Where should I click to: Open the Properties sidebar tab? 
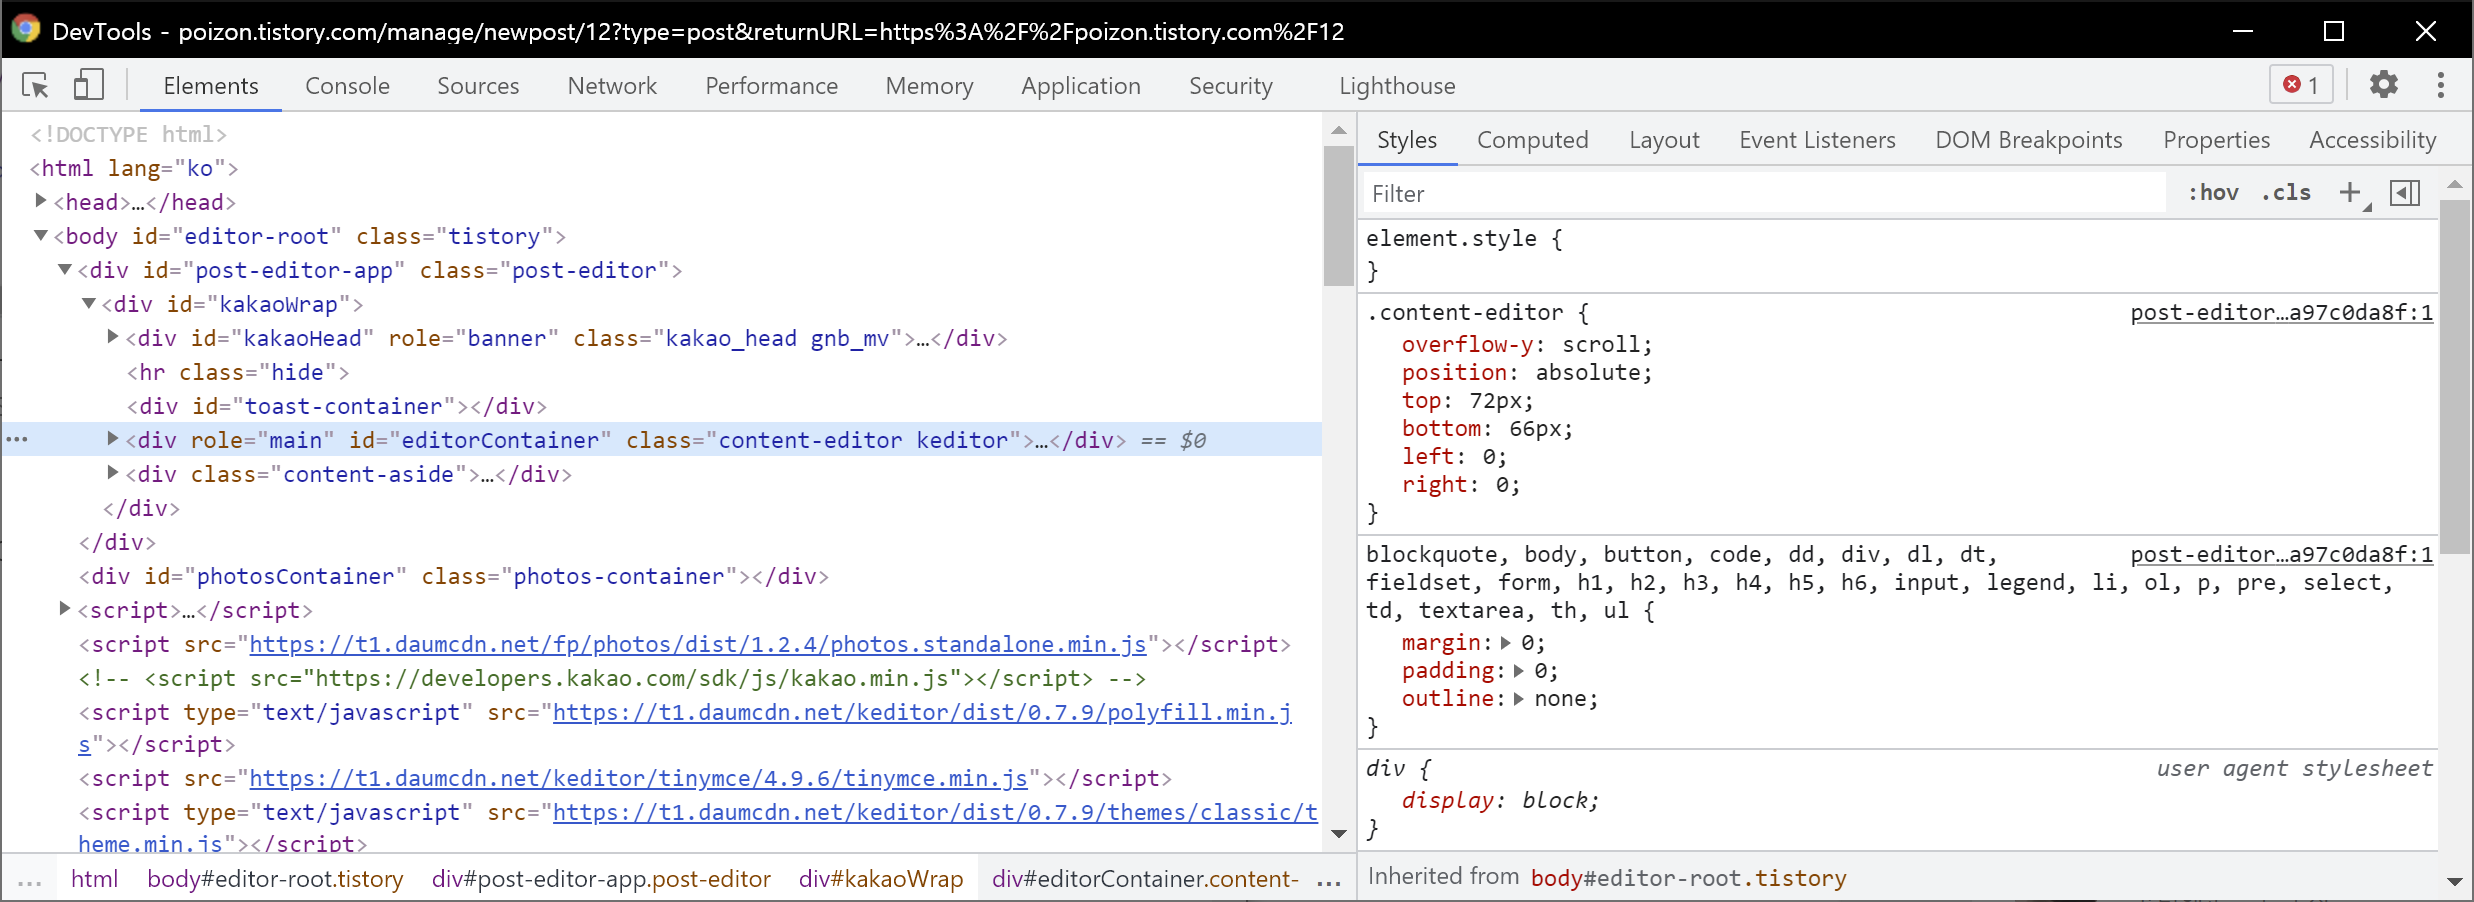tap(2216, 140)
